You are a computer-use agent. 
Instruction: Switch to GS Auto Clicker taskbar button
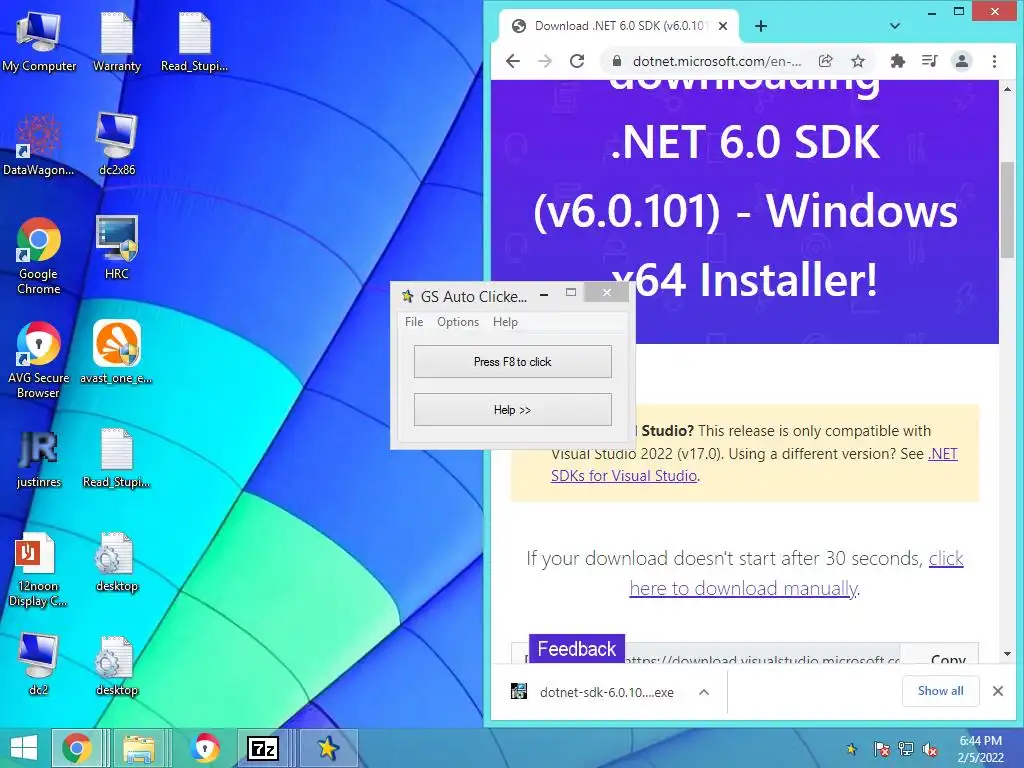click(328, 748)
